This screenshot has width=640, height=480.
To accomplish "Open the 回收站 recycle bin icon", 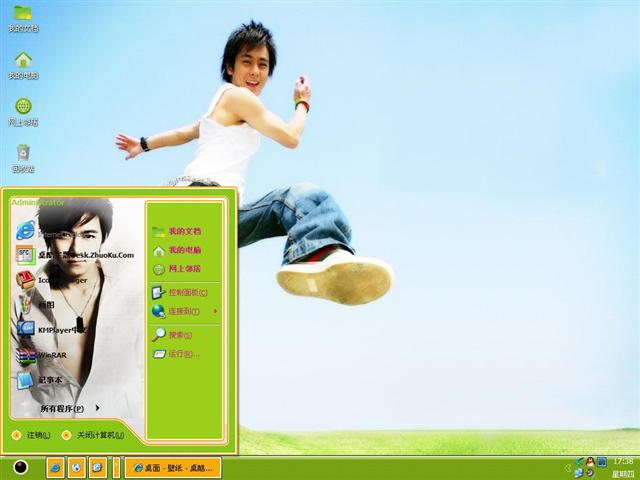I will coord(23,159).
